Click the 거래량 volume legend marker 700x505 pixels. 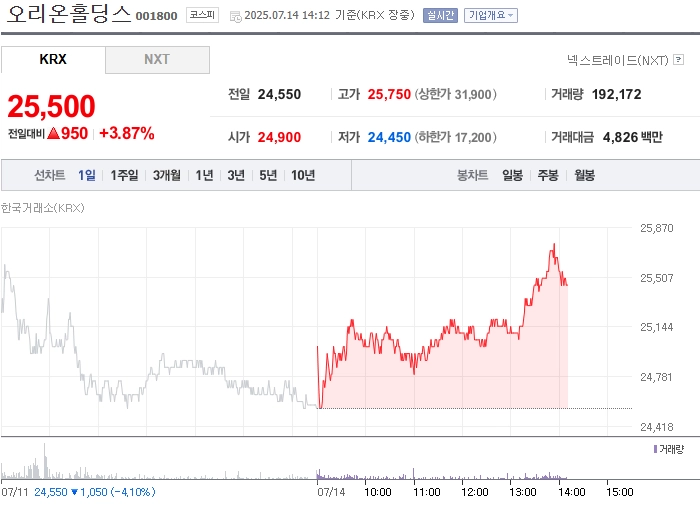655,449
